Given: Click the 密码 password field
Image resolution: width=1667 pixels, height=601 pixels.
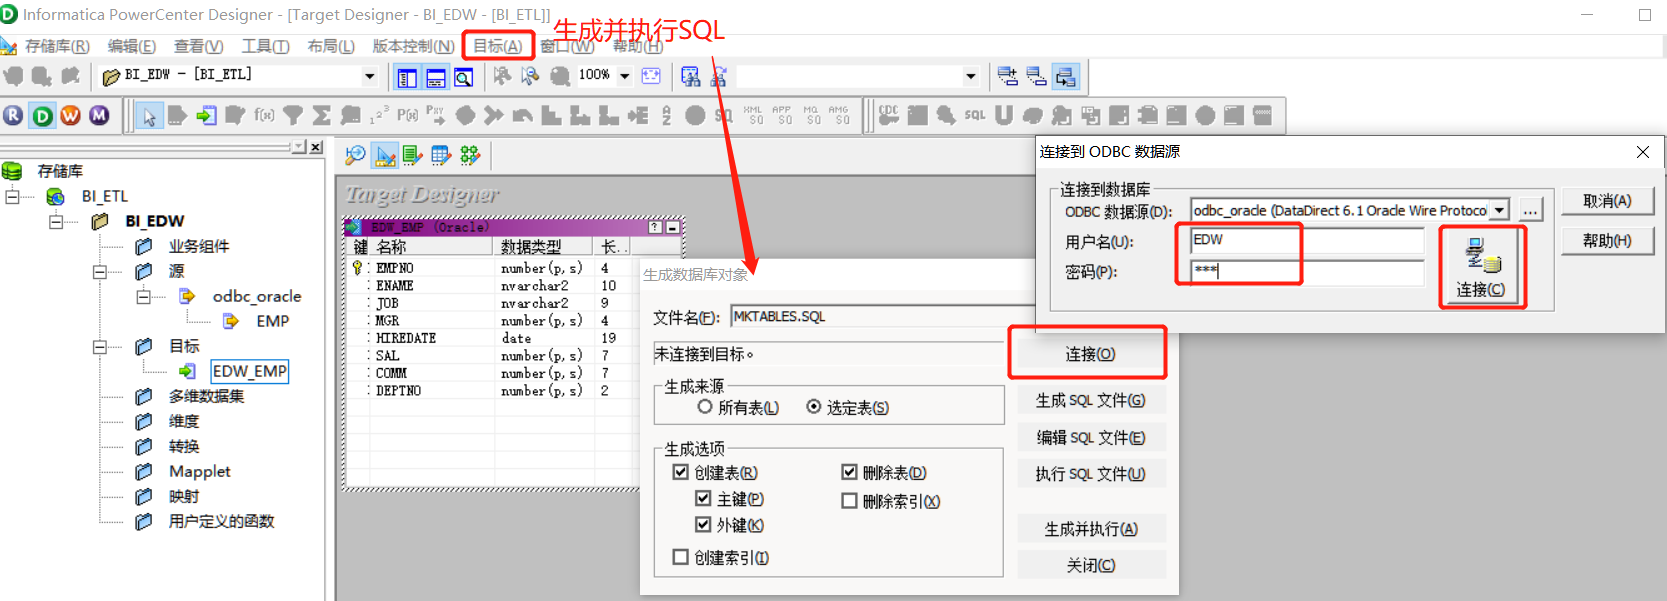Looking at the screenshot, I should pos(1307,271).
